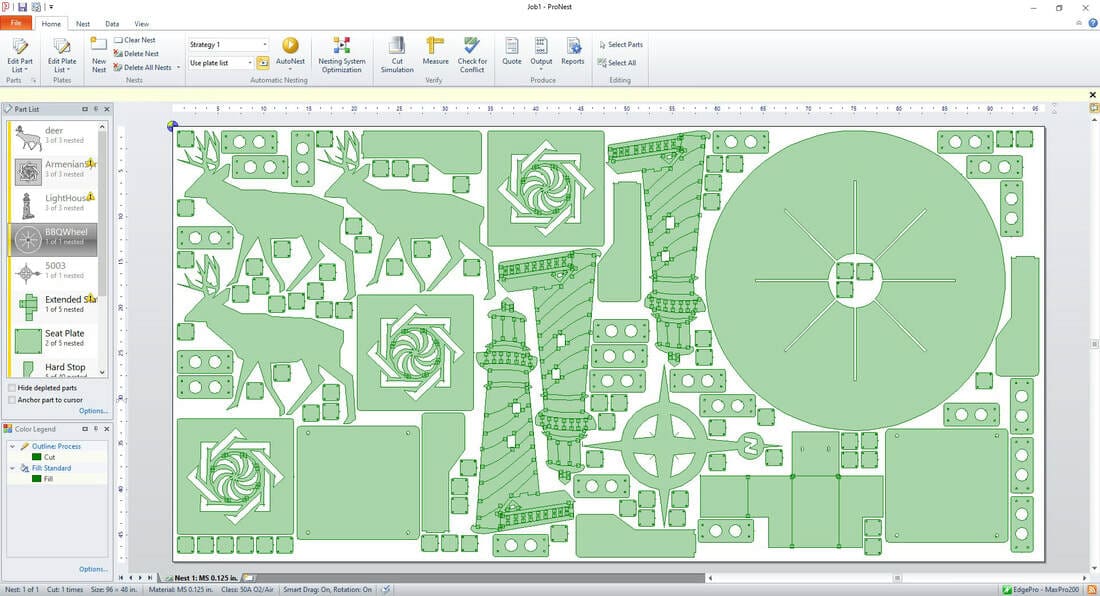Screen dimensions: 1100x596
Task: Open Nesting System Optimization
Action: coord(342,54)
